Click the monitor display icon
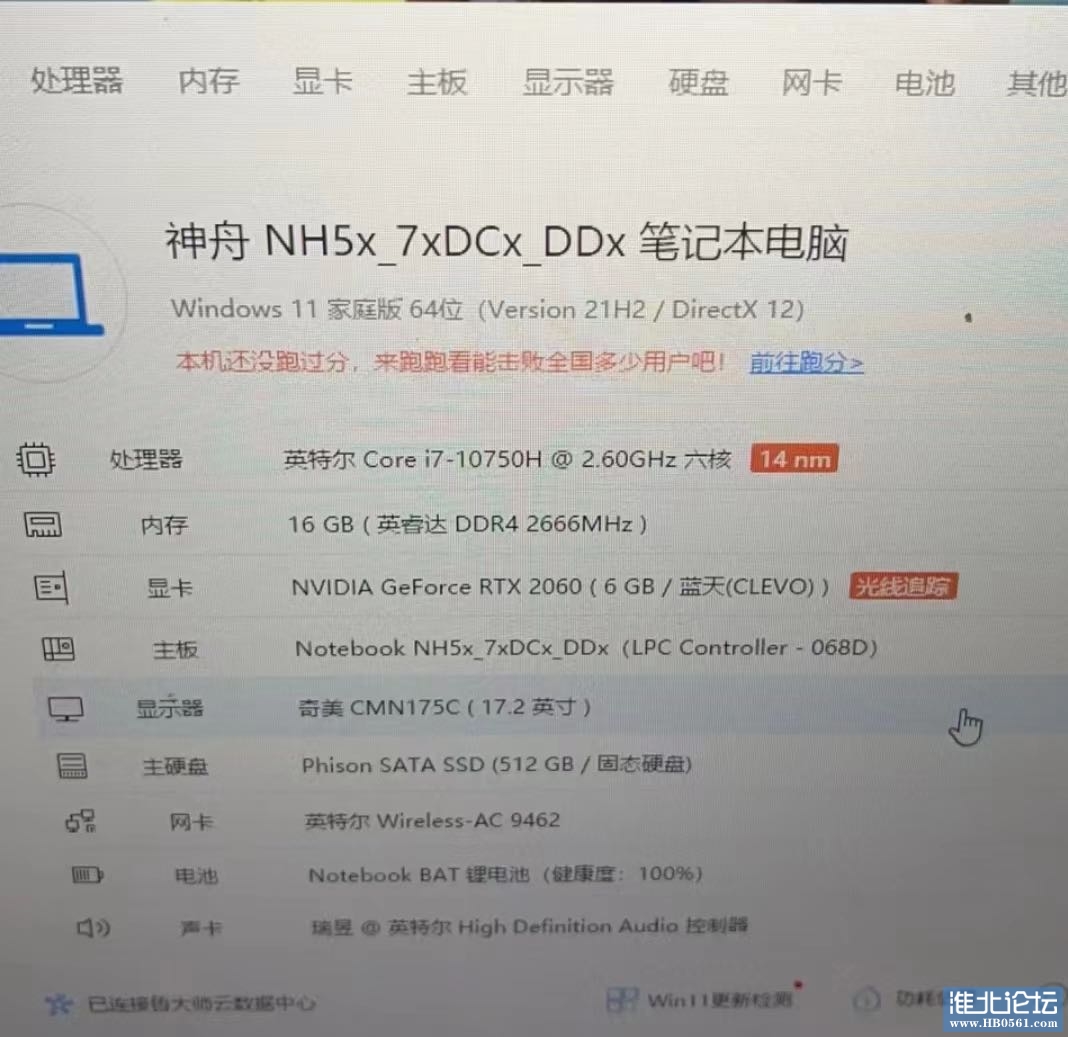Screen dimensions: 1068x1037 (66, 709)
